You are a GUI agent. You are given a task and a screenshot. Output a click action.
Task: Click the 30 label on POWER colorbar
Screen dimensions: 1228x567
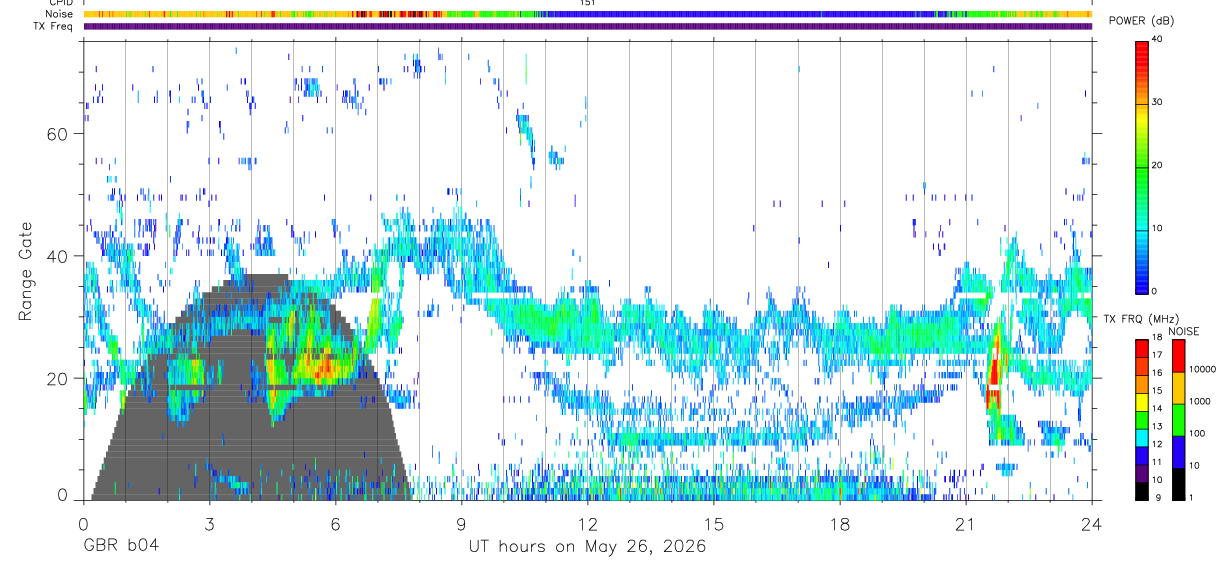(x=1158, y=103)
